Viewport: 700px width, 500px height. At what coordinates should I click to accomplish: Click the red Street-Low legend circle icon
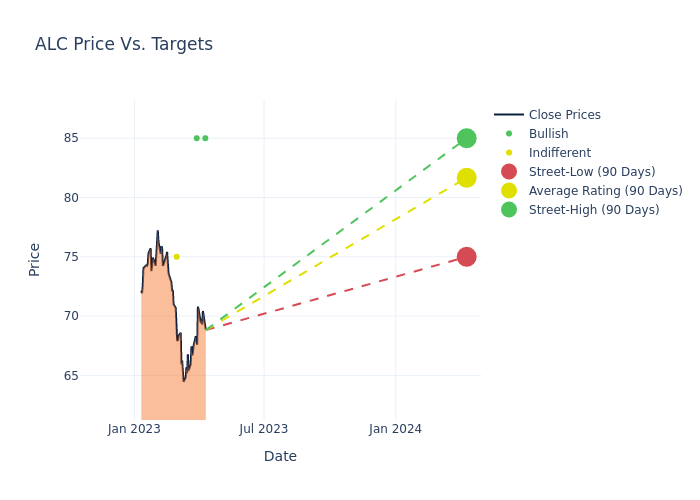tap(509, 172)
